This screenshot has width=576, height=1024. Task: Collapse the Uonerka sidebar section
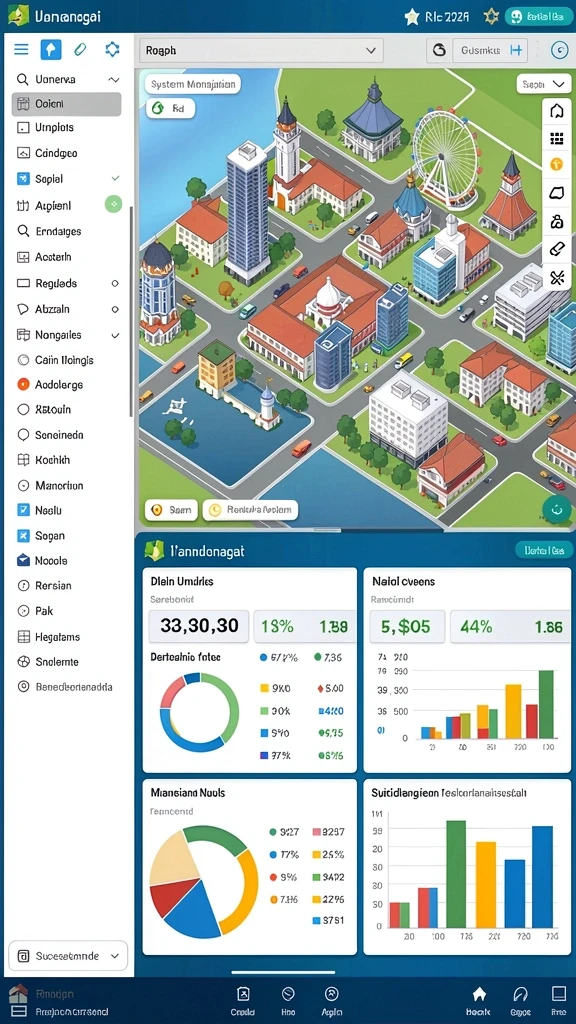(114, 80)
